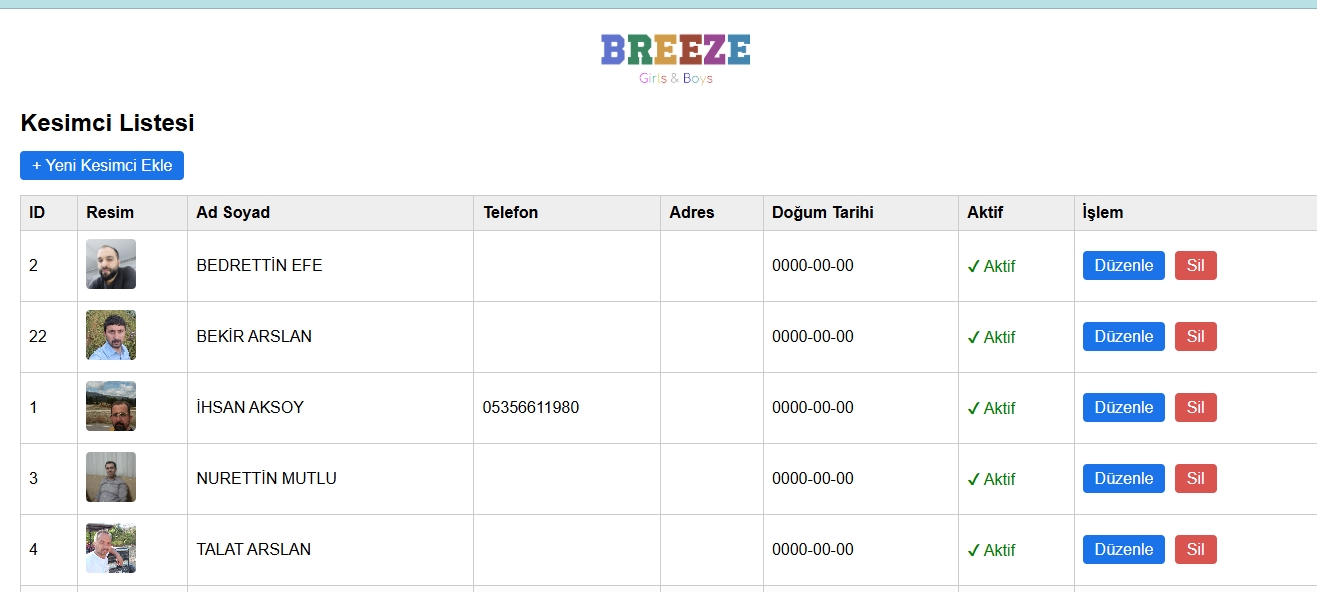Click phone number 05356611980
This screenshot has height=592, width=1317.
tap(531, 407)
